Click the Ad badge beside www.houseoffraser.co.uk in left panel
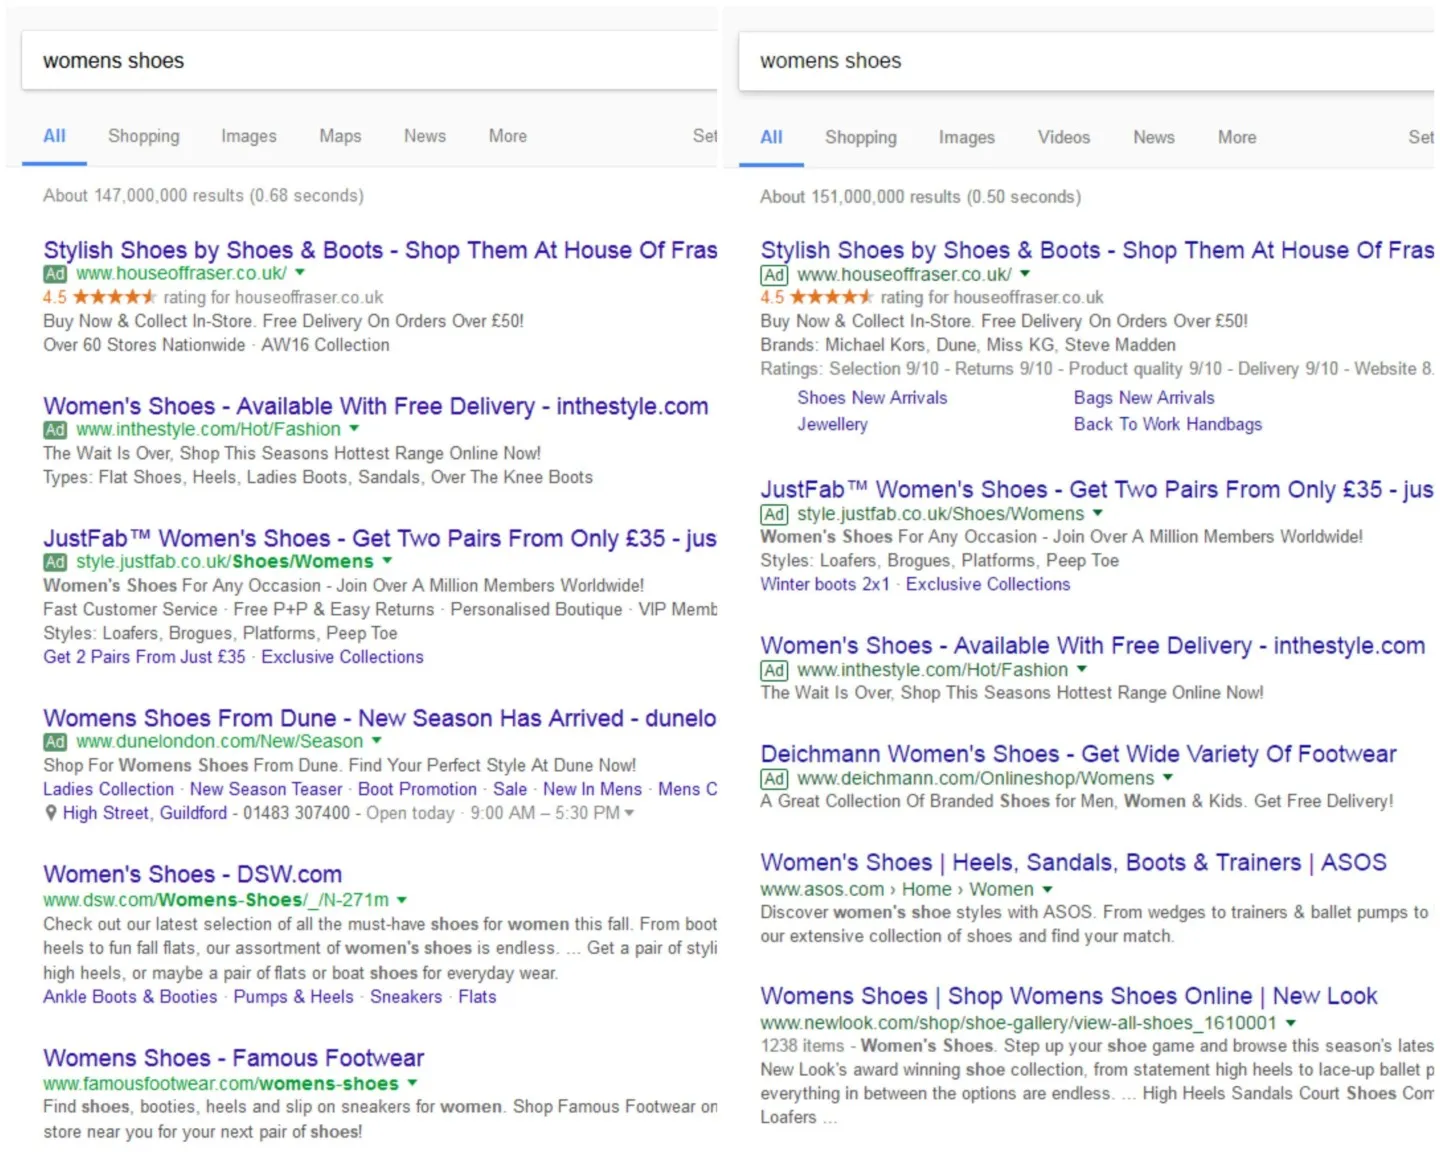The image size is (1440, 1158). pos(55,274)
